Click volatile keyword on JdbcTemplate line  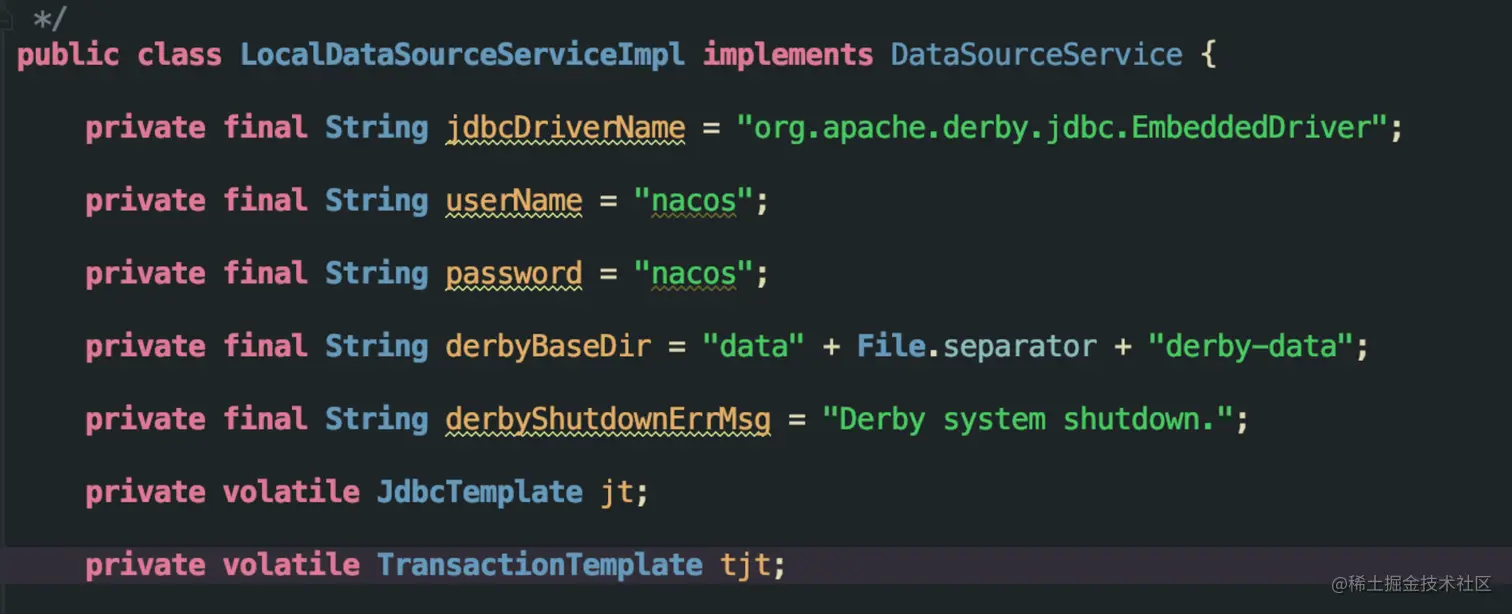click(291, 492)
